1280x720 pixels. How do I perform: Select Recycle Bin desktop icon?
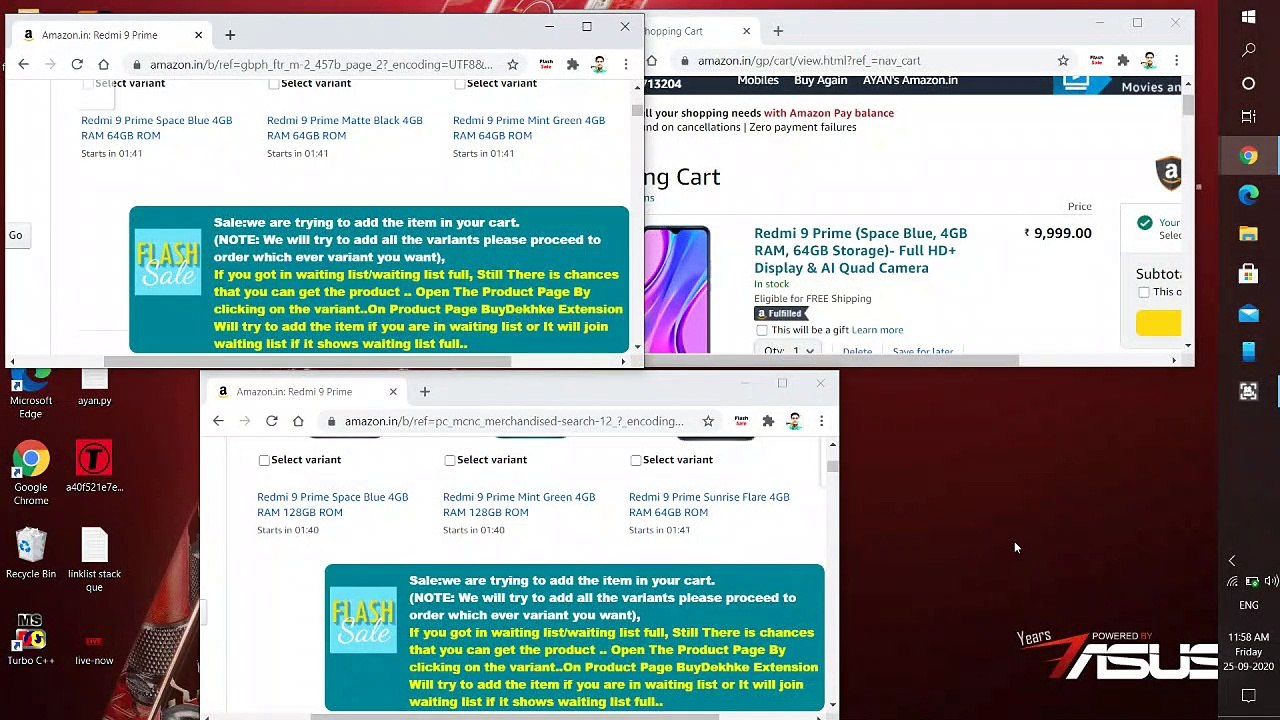point(31,554)
